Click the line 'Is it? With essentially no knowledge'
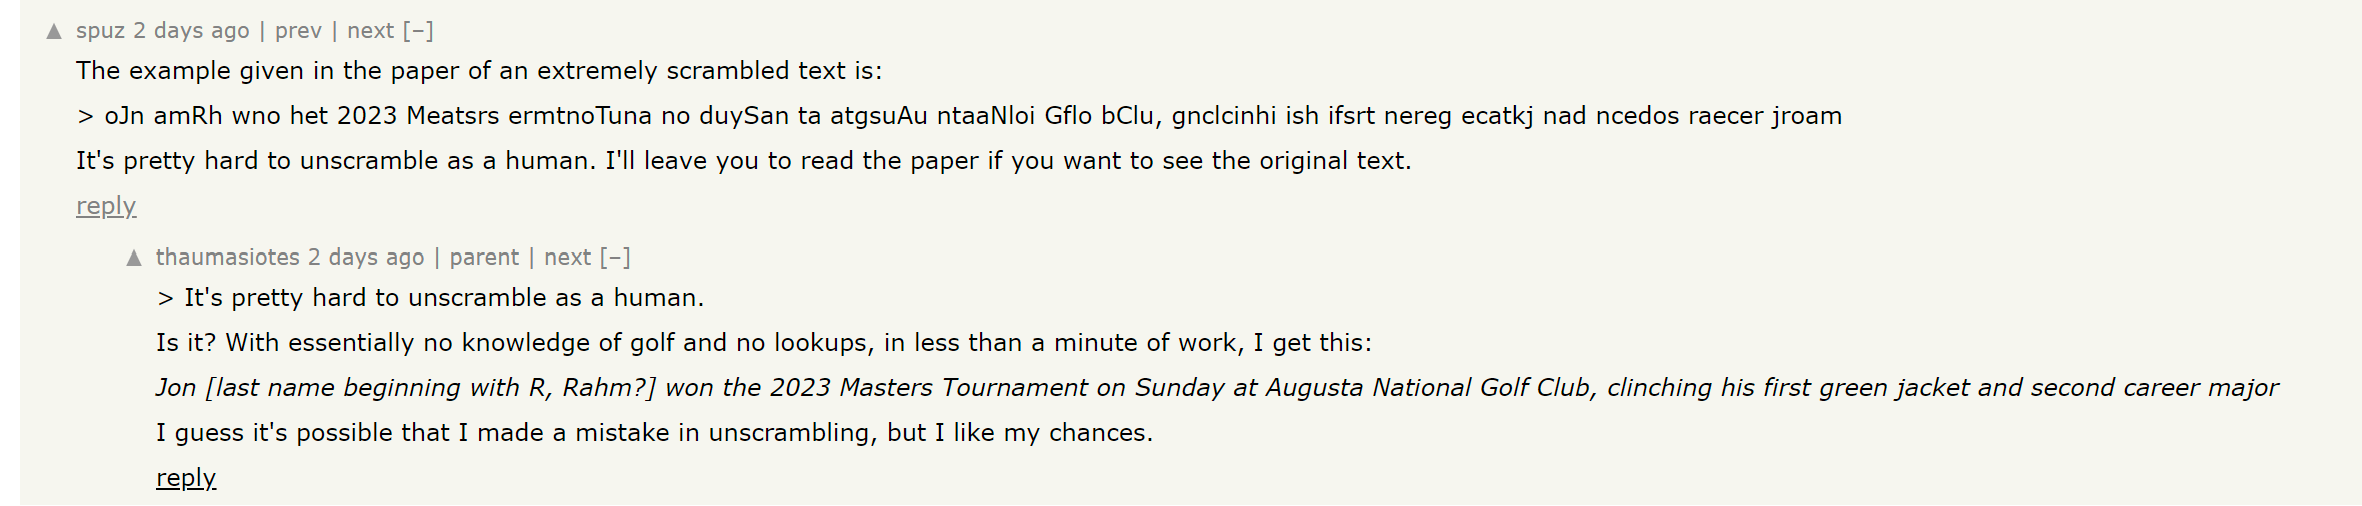Viewport: 2362px width, 506px height. point(764,343)
